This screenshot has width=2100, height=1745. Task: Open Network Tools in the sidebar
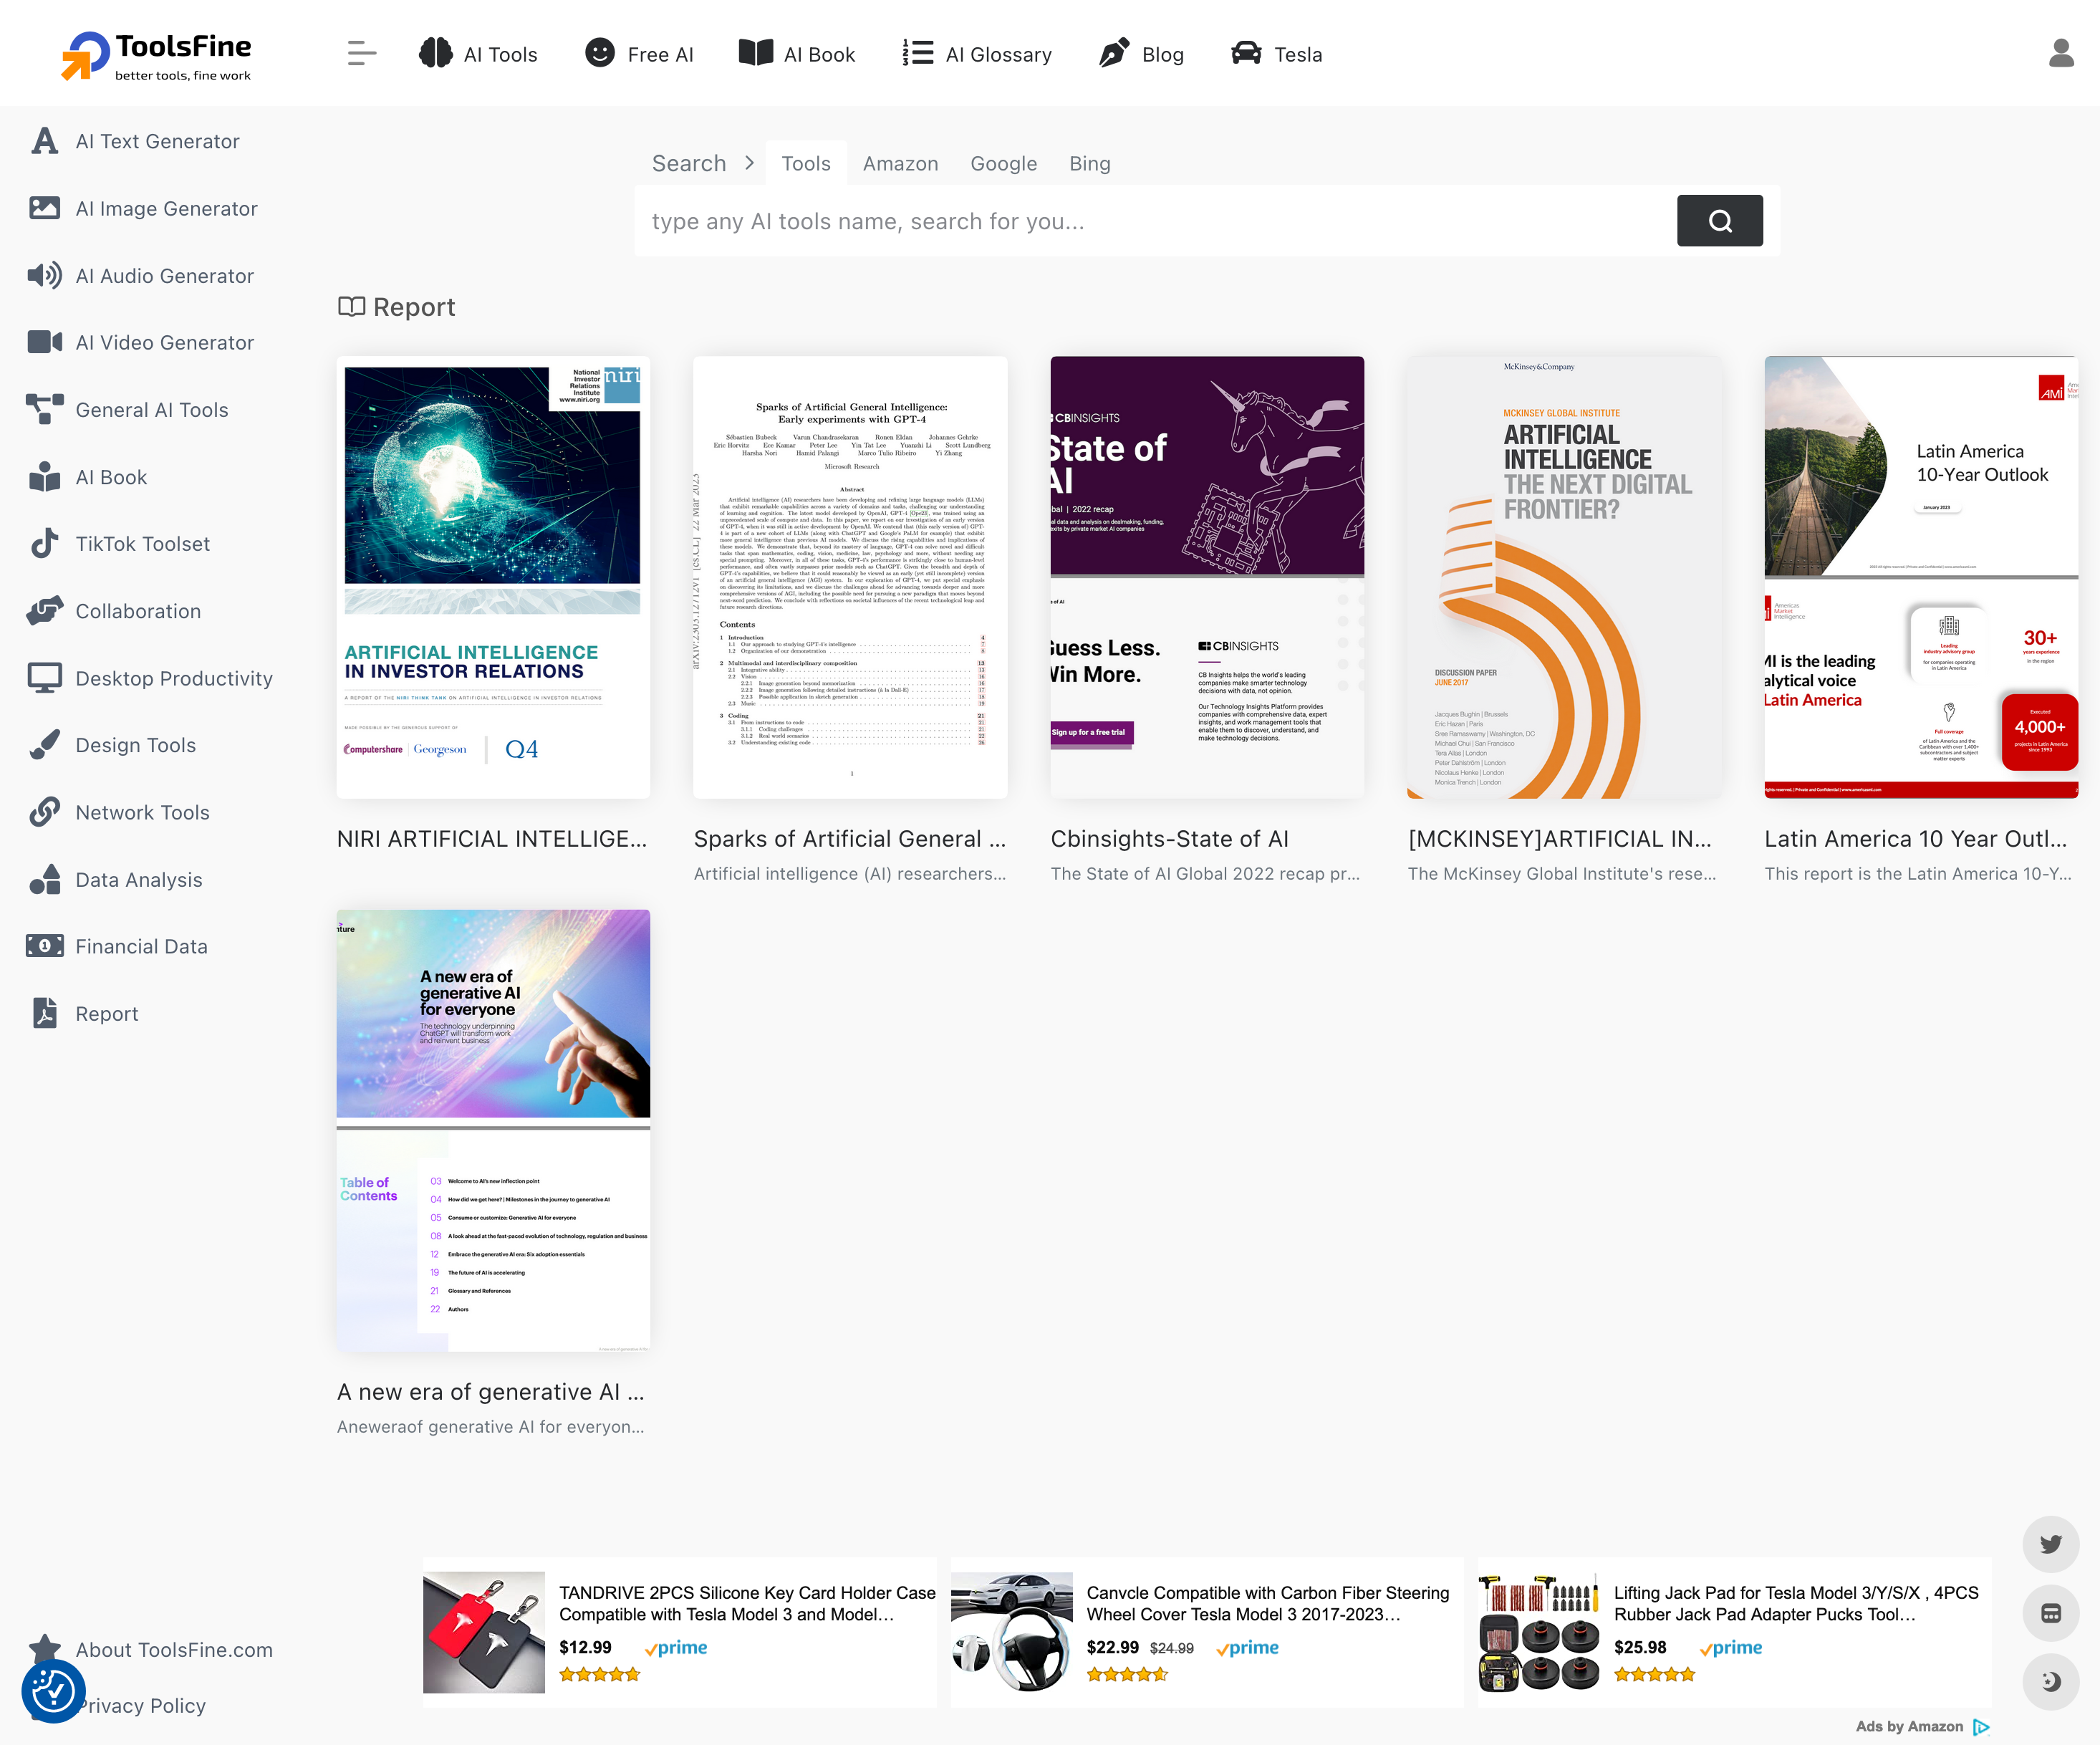142,812
